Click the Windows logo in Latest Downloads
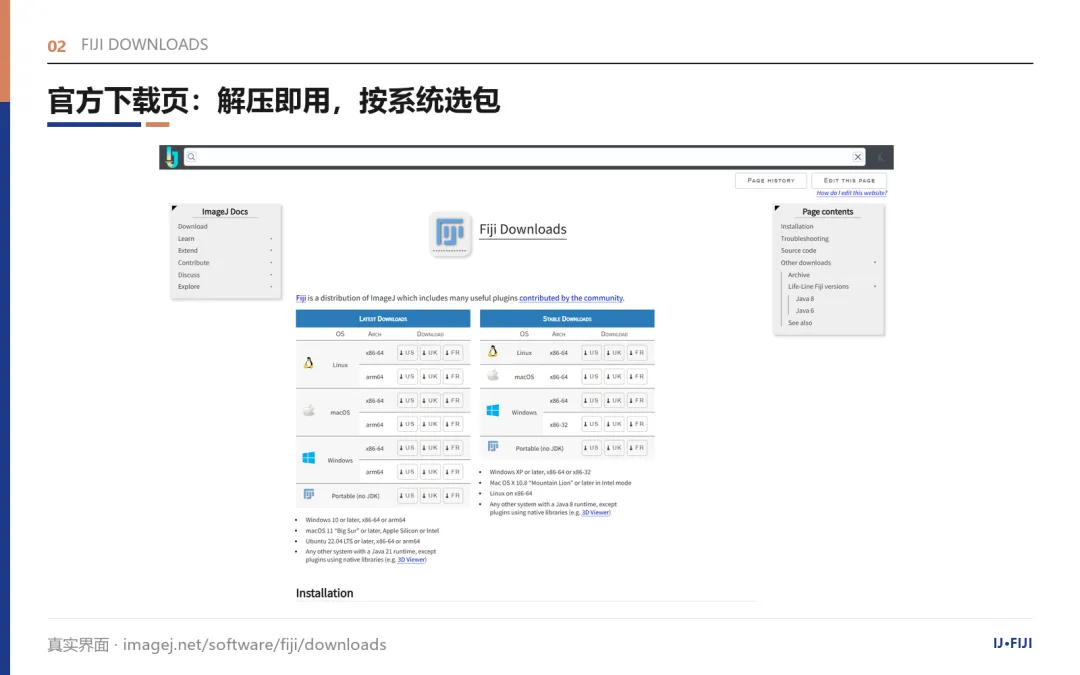Viewport: 1080px width, 675px height. coord(309,458)
